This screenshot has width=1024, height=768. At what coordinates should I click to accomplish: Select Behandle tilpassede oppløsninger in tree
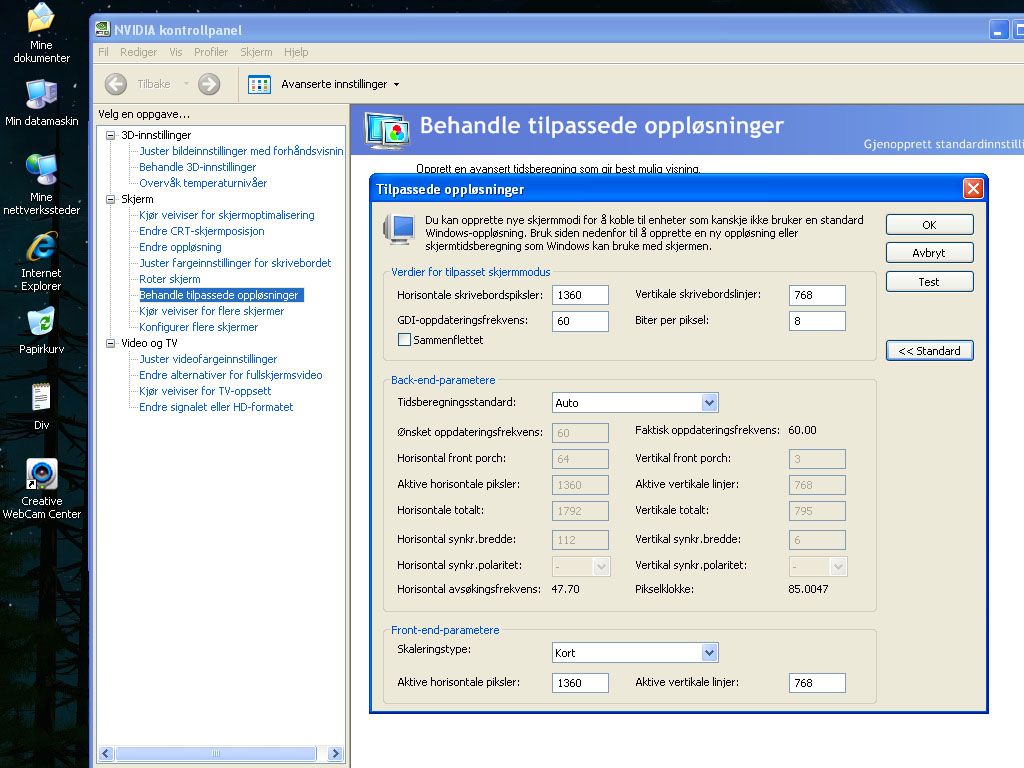coord(219,295)
